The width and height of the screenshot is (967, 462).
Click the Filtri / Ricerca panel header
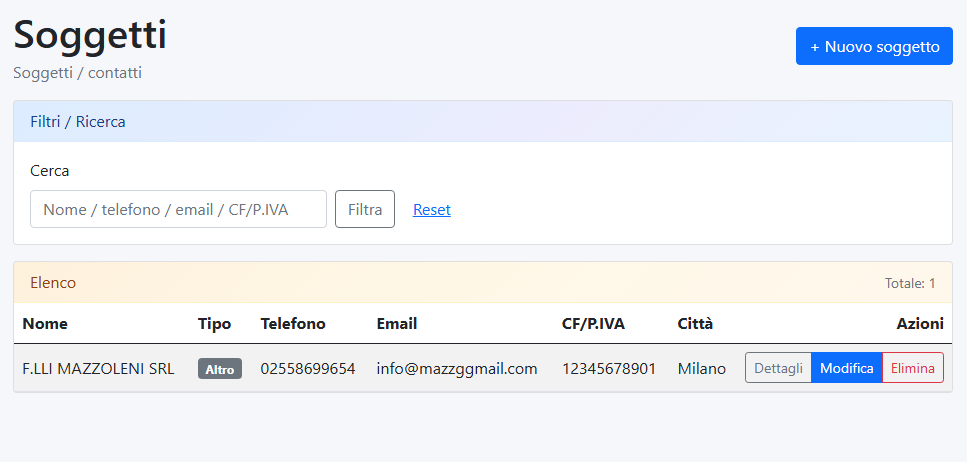[x=78, y=122]
